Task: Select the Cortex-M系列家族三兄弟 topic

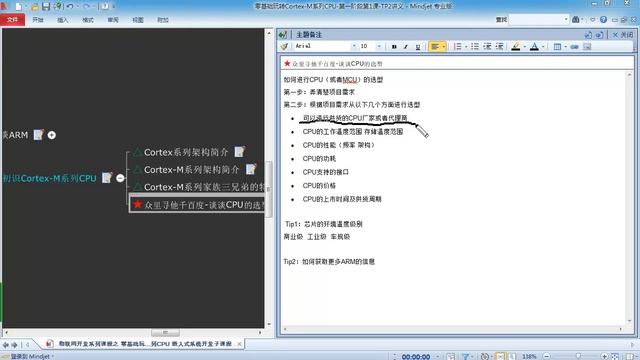Action: (203, 187)
